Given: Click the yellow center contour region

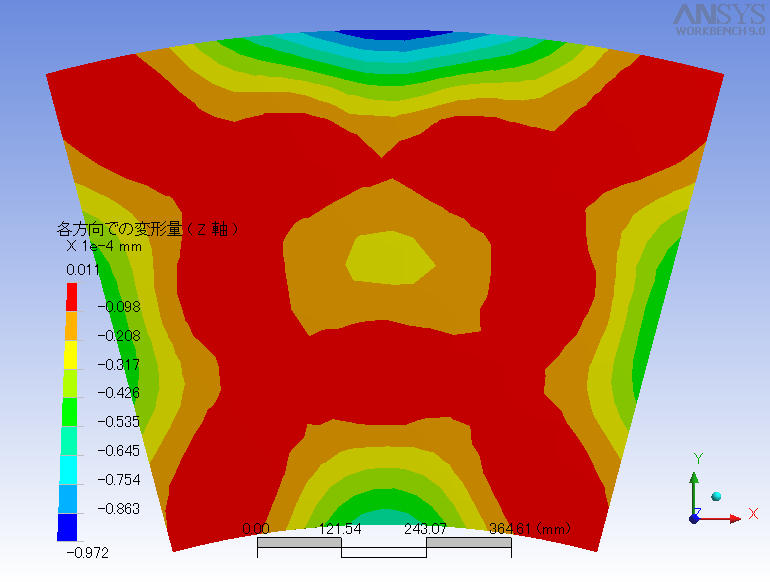Looking at the screenshot, I should click(389, 258).
